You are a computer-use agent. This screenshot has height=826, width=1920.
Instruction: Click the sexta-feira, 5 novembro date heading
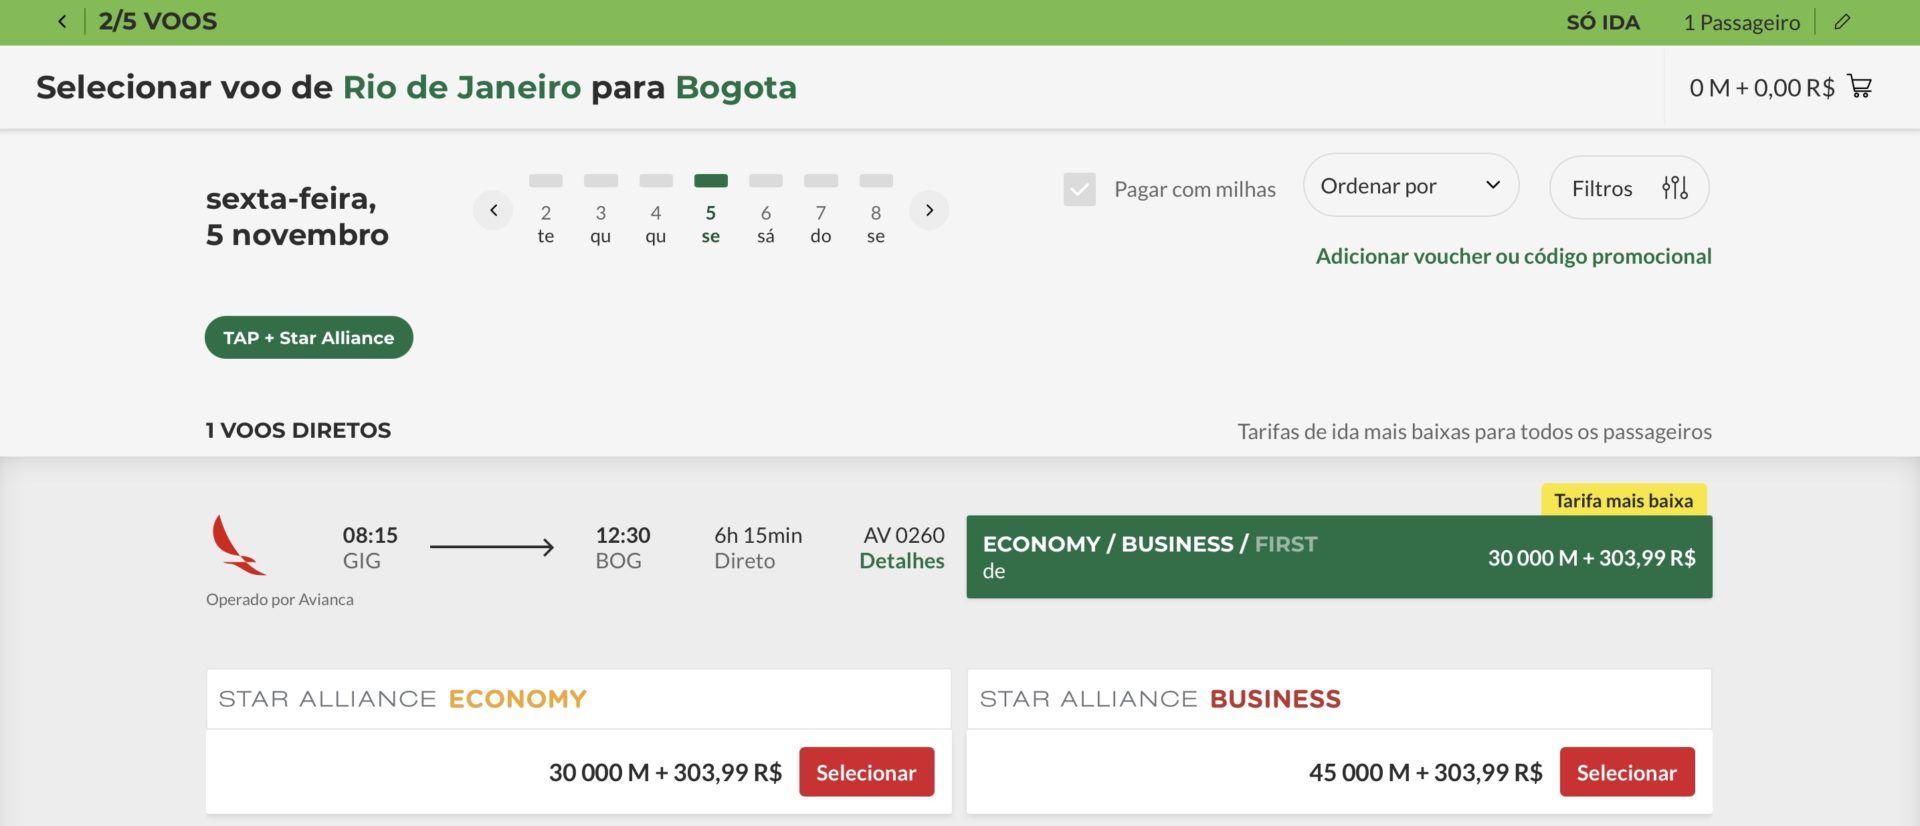[297, 216]
